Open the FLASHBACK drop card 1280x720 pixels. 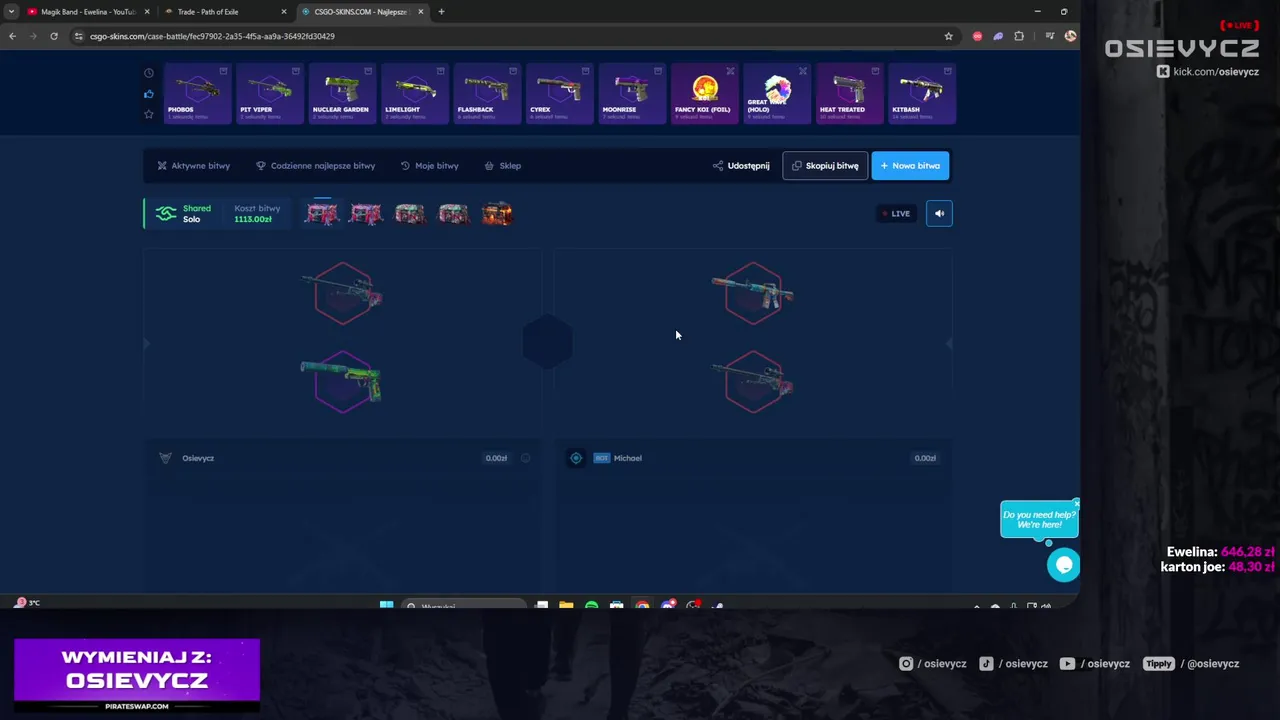pyautogui.click(x=487, y=94)
